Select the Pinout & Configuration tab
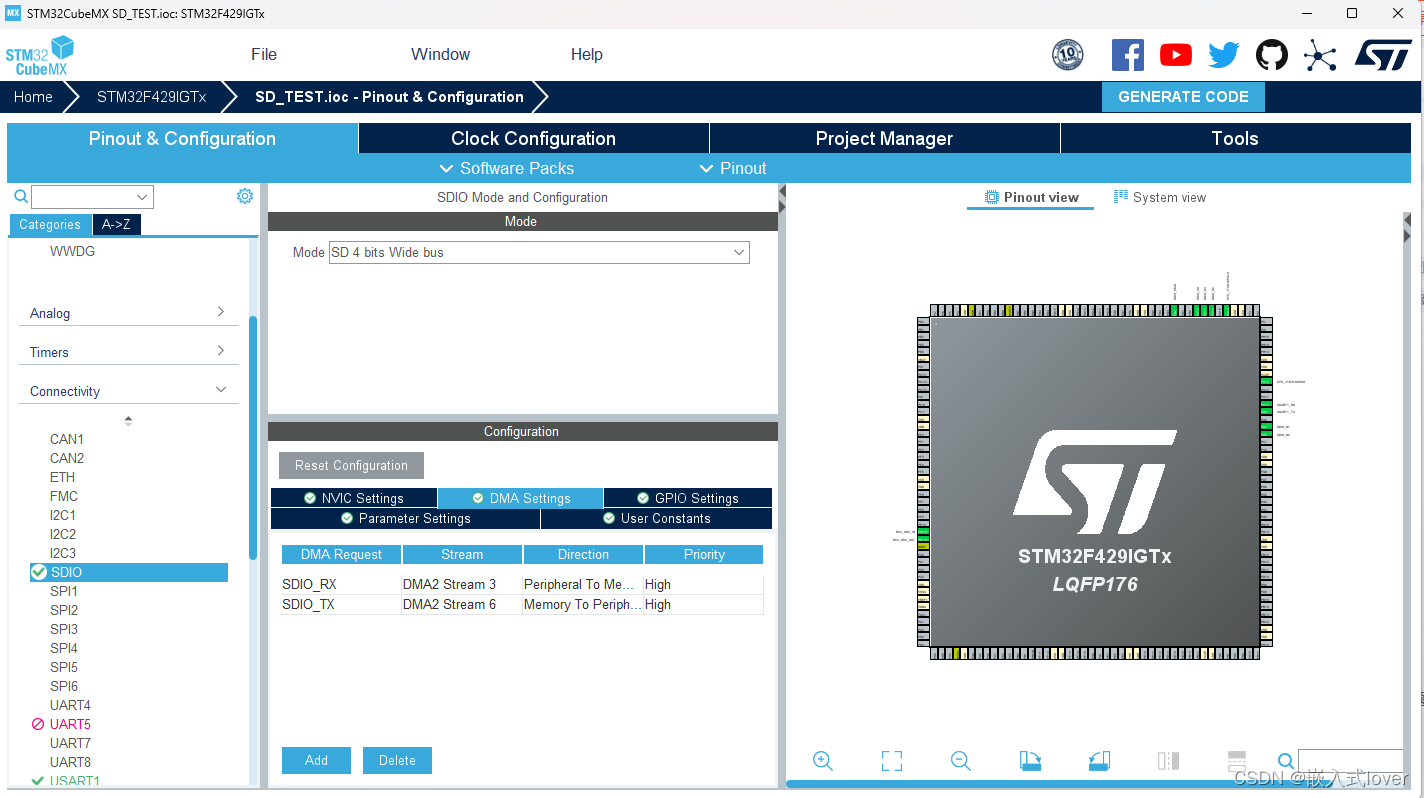The height and width of the screenshot is (798, 1424). (x=182, y=139)
